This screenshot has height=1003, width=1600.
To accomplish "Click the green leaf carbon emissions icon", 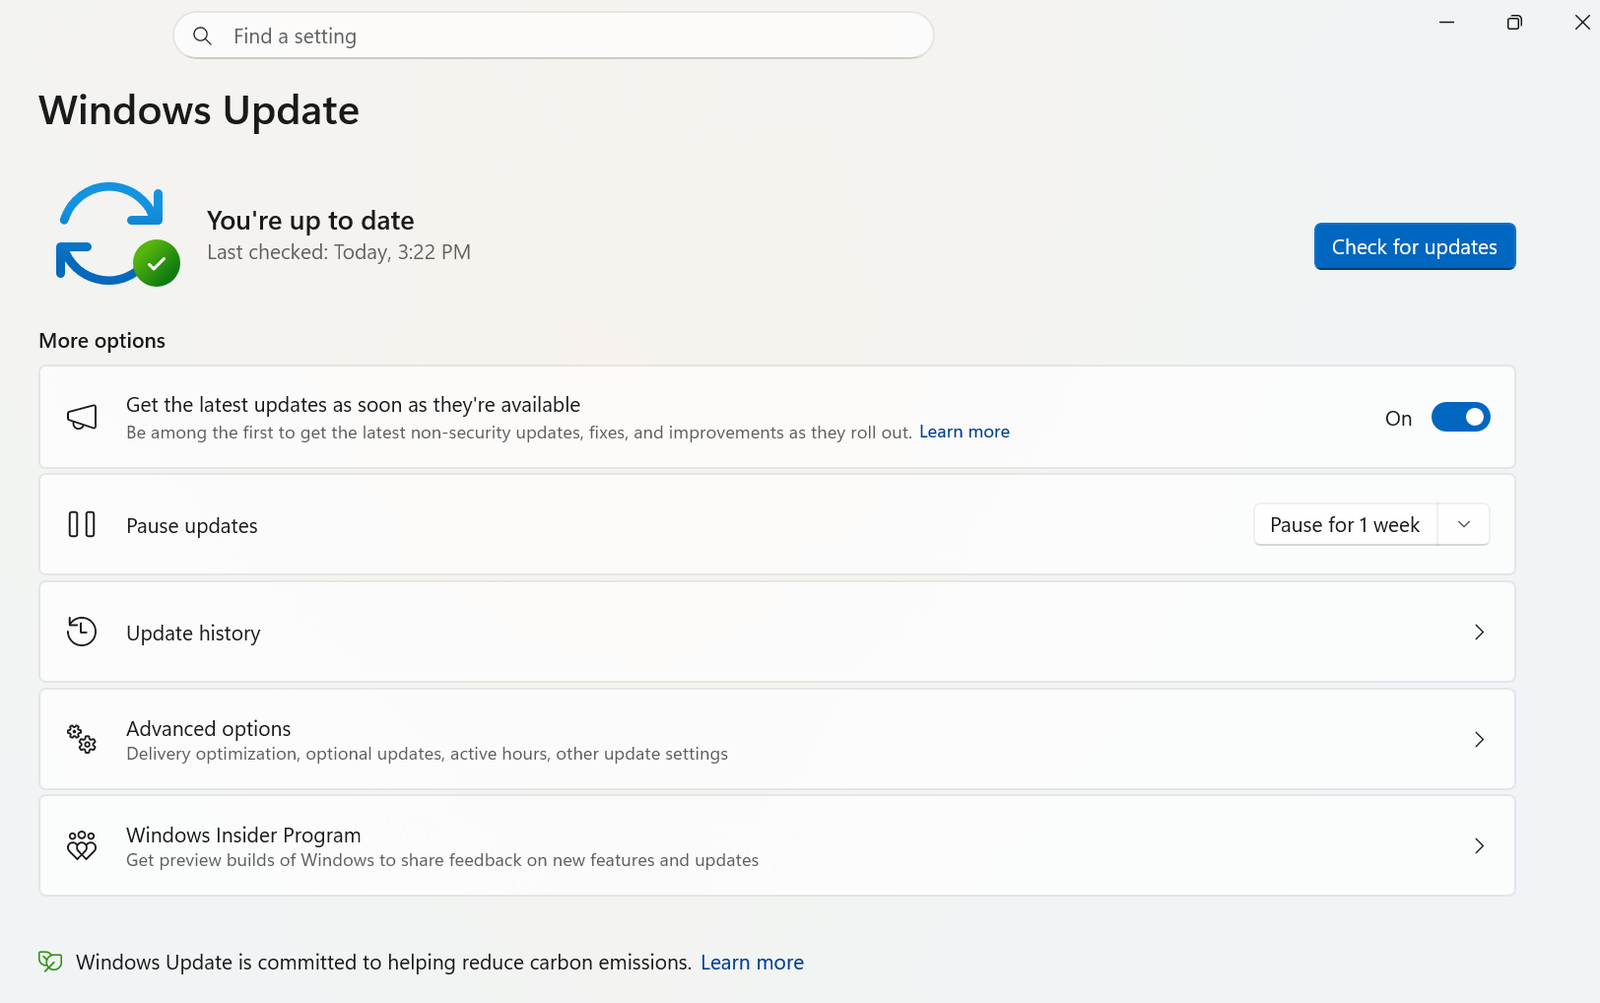I will tap(50, 962).
